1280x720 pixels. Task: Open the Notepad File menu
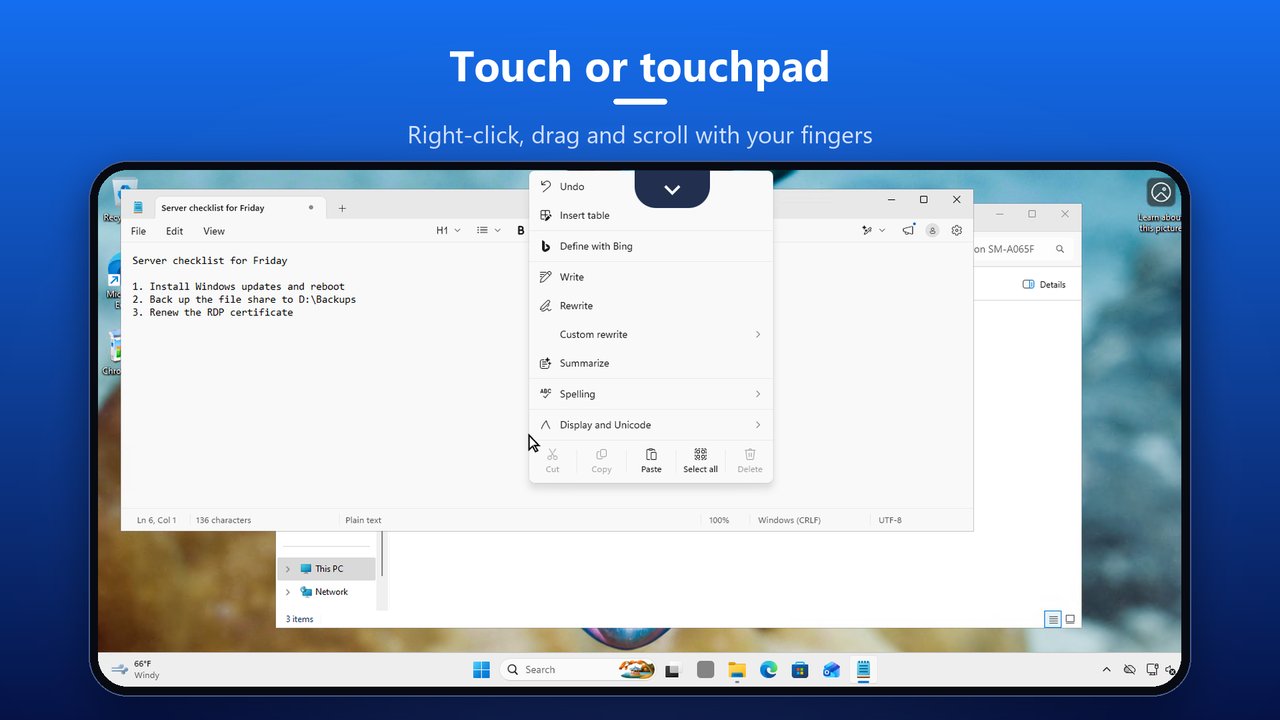(138, 231)
